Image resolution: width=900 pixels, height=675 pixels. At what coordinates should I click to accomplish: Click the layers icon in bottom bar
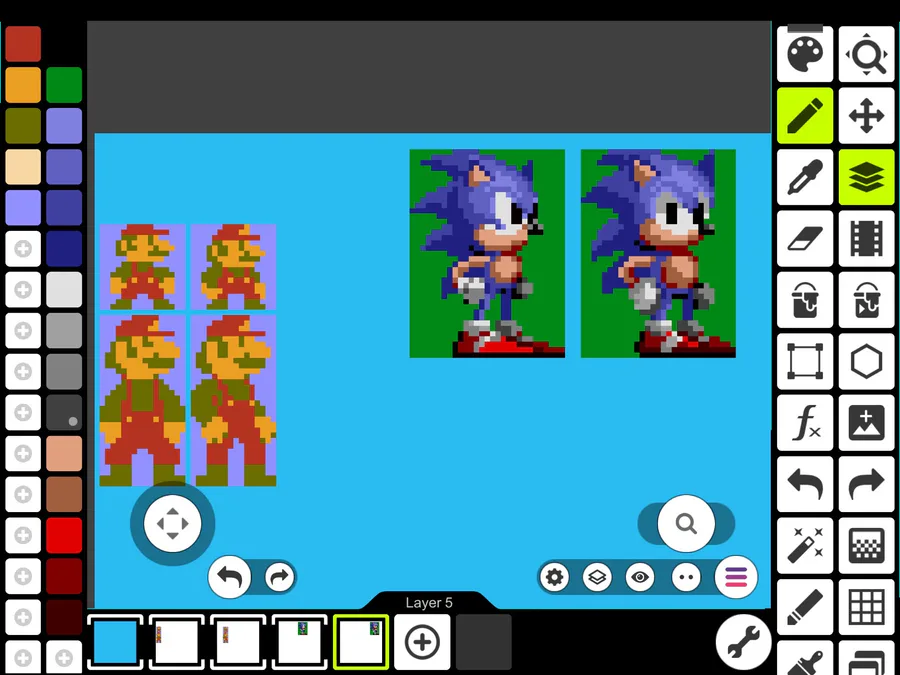coord(597,577)
